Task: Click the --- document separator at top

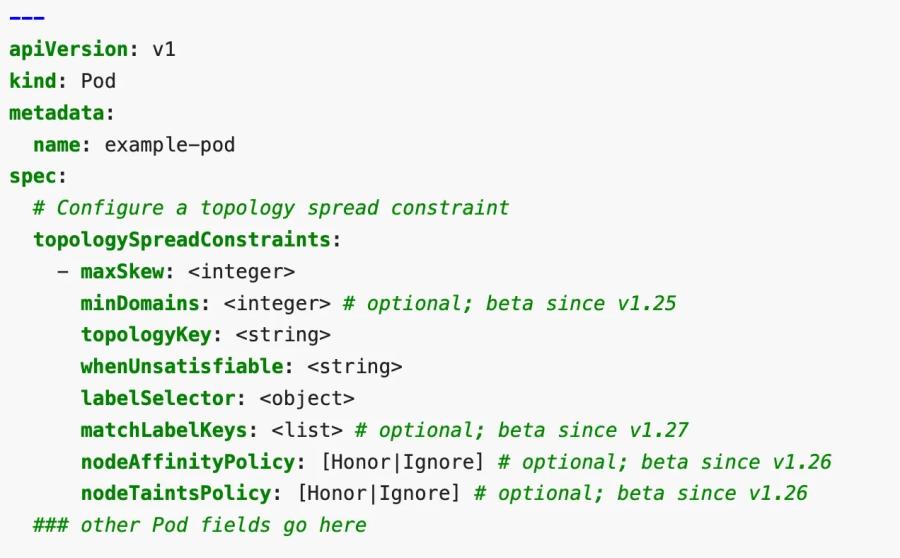Action: [x=28, y=17]
